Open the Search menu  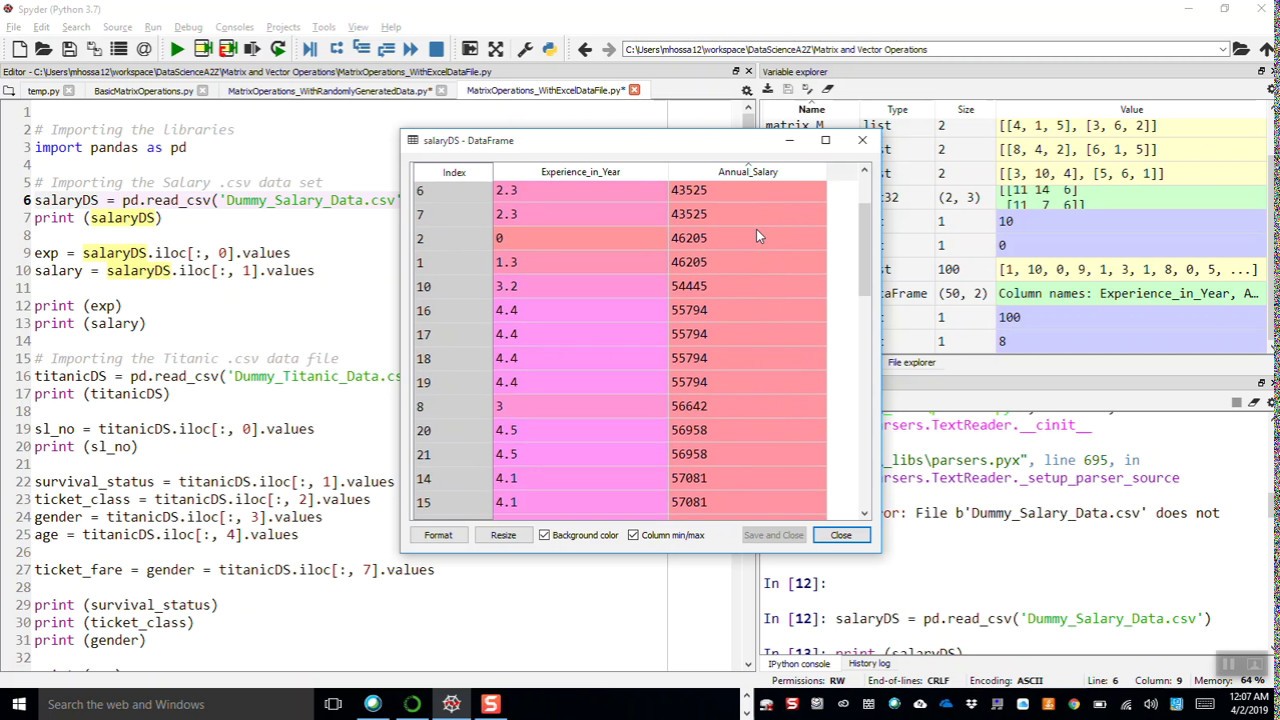pos(76,27)
